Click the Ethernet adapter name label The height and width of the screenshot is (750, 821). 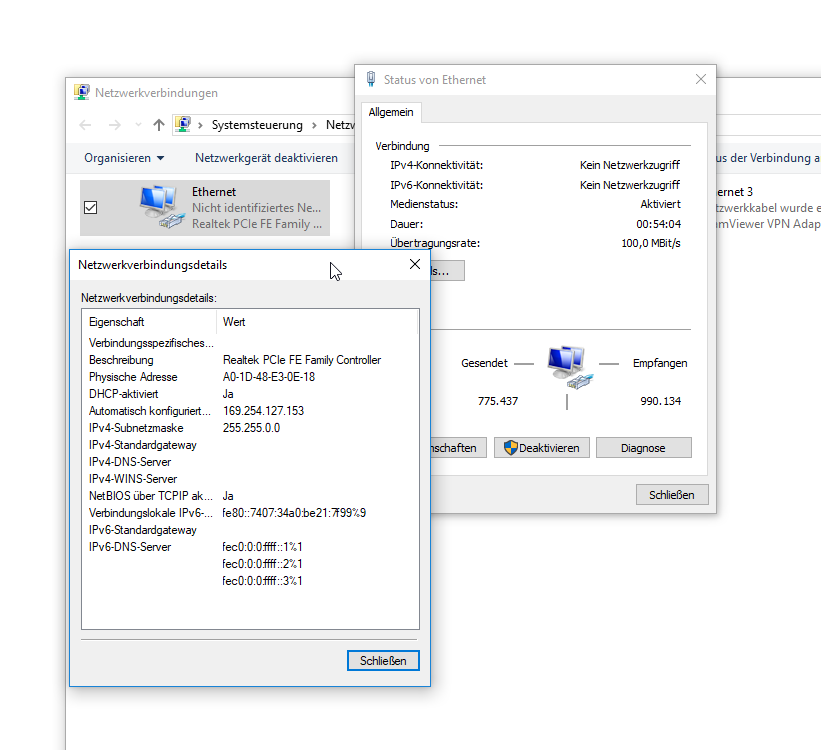tap(214, 192)
